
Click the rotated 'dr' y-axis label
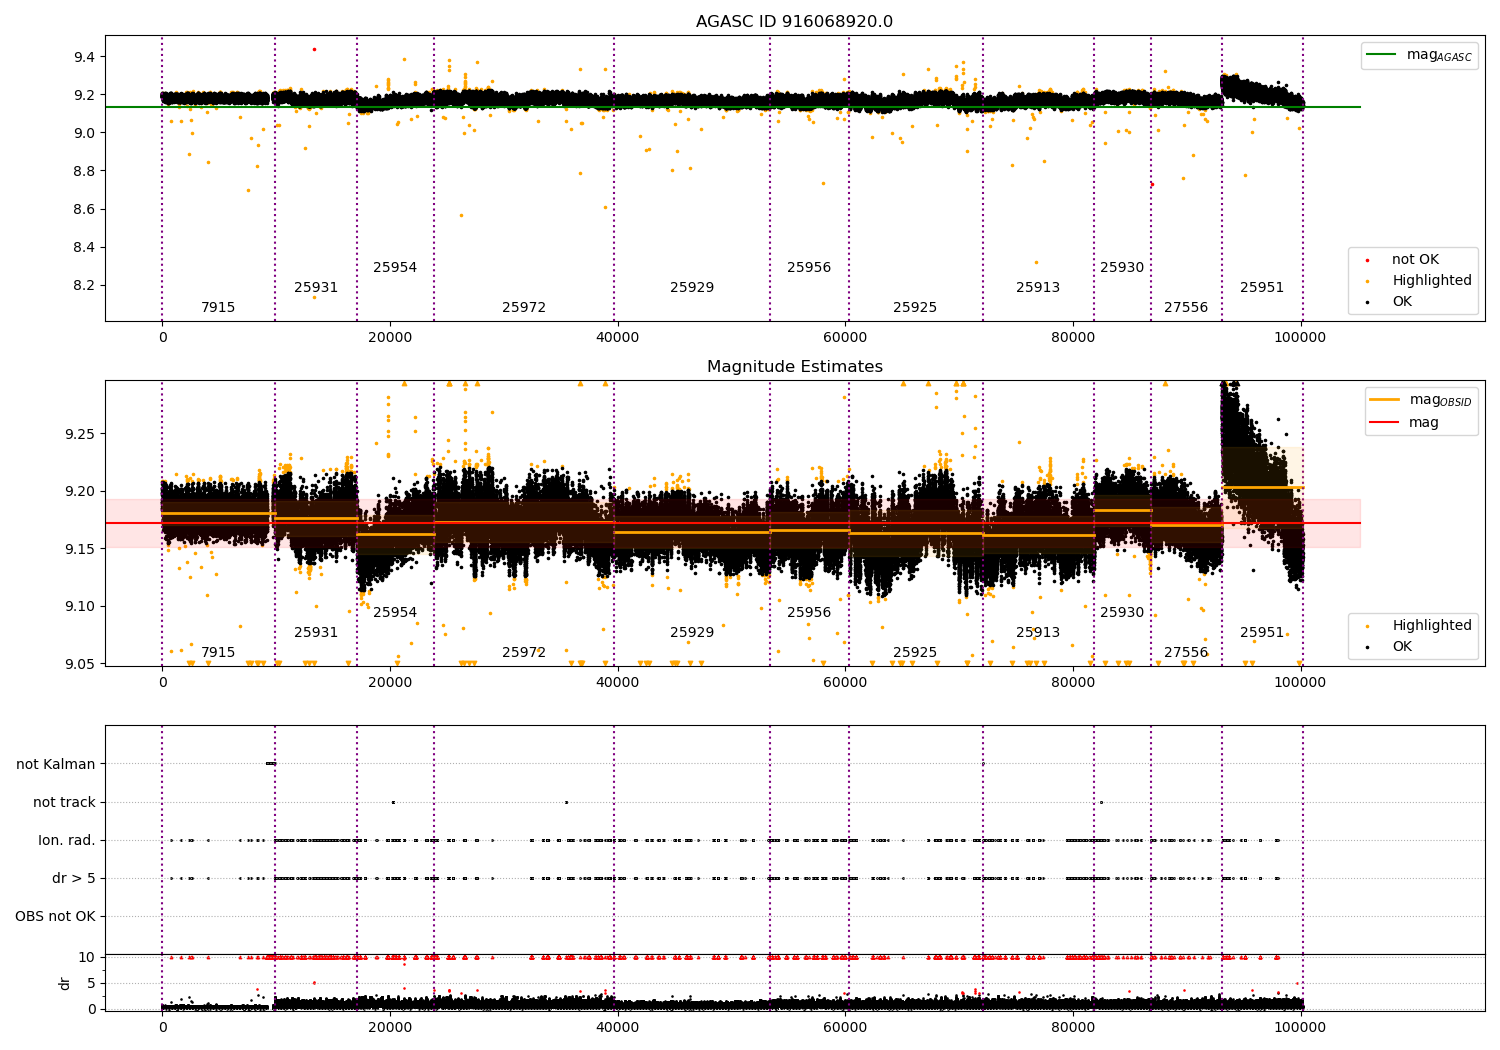65,983
